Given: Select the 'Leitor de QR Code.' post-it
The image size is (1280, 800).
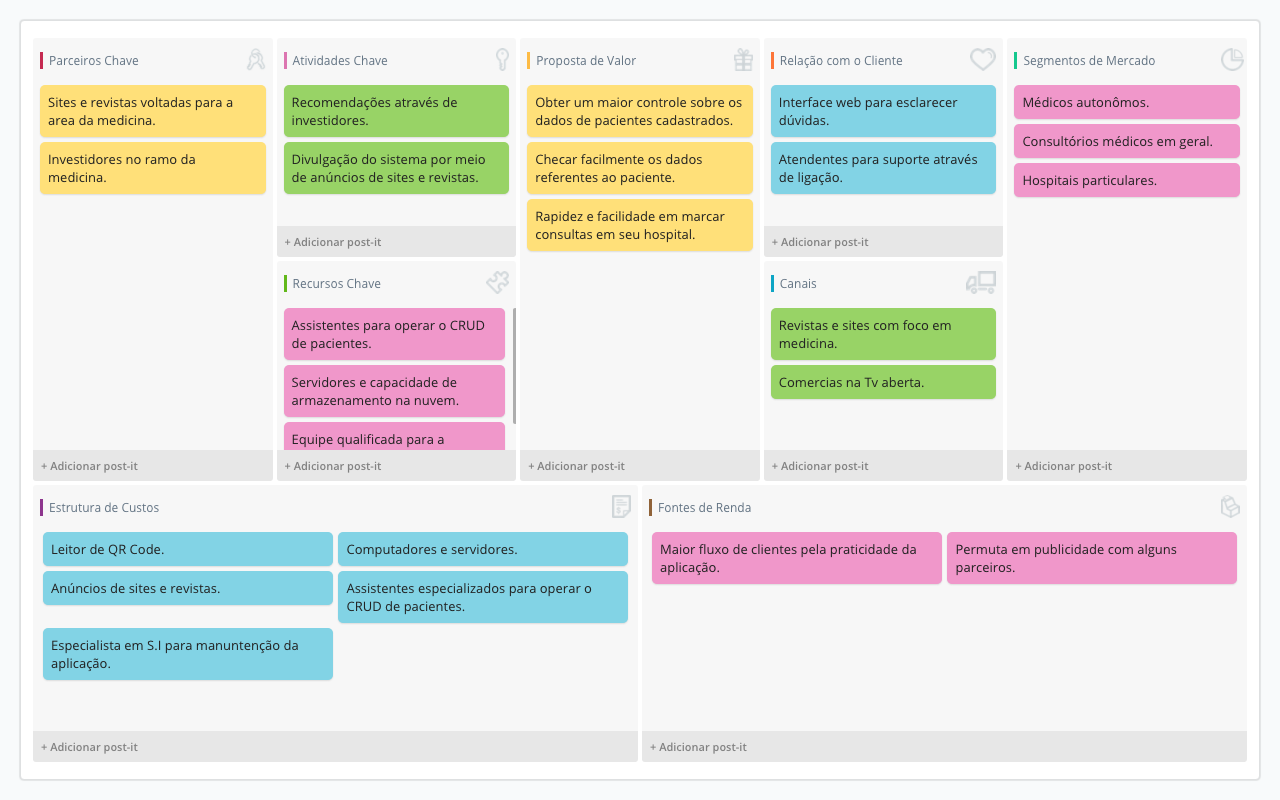Looking at the screenshot, I should tap(187, 549).
